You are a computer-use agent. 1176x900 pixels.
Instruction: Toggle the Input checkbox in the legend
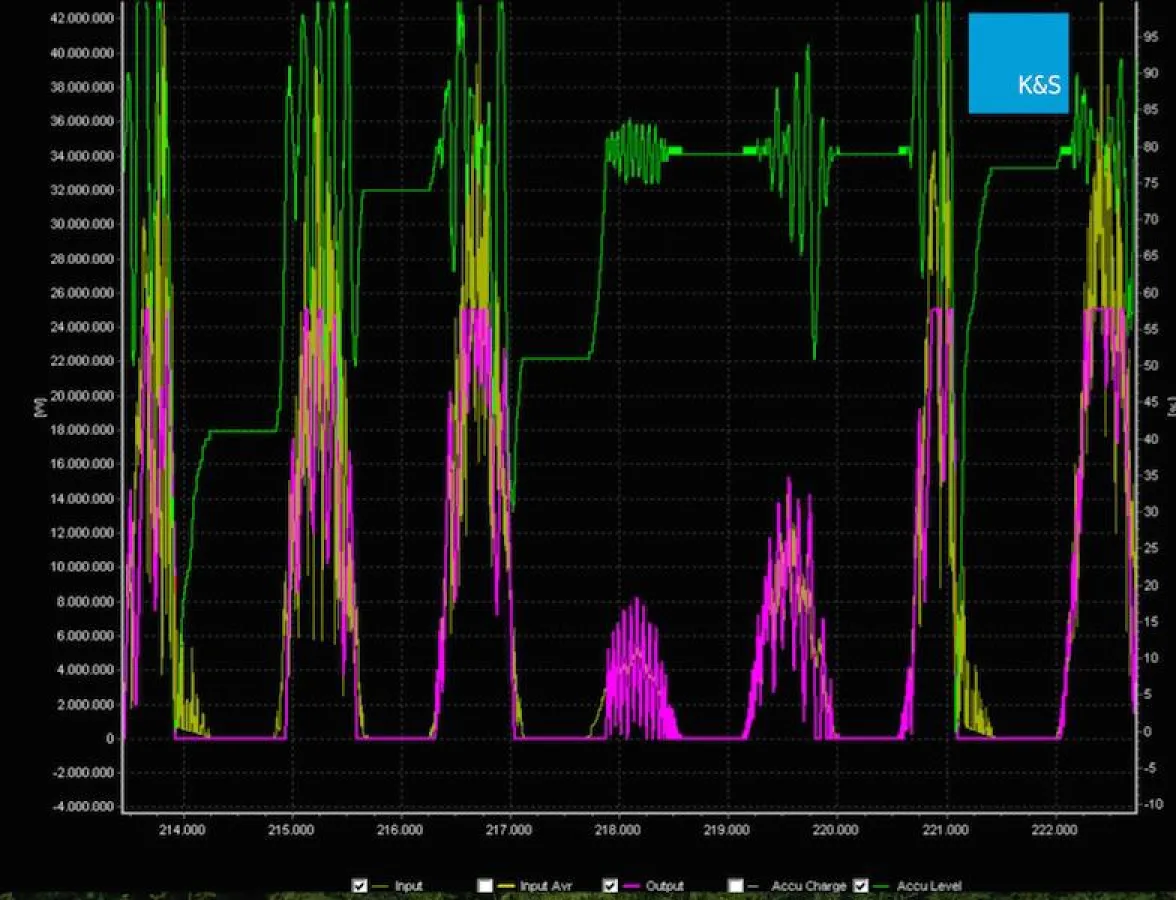[360, 885]
